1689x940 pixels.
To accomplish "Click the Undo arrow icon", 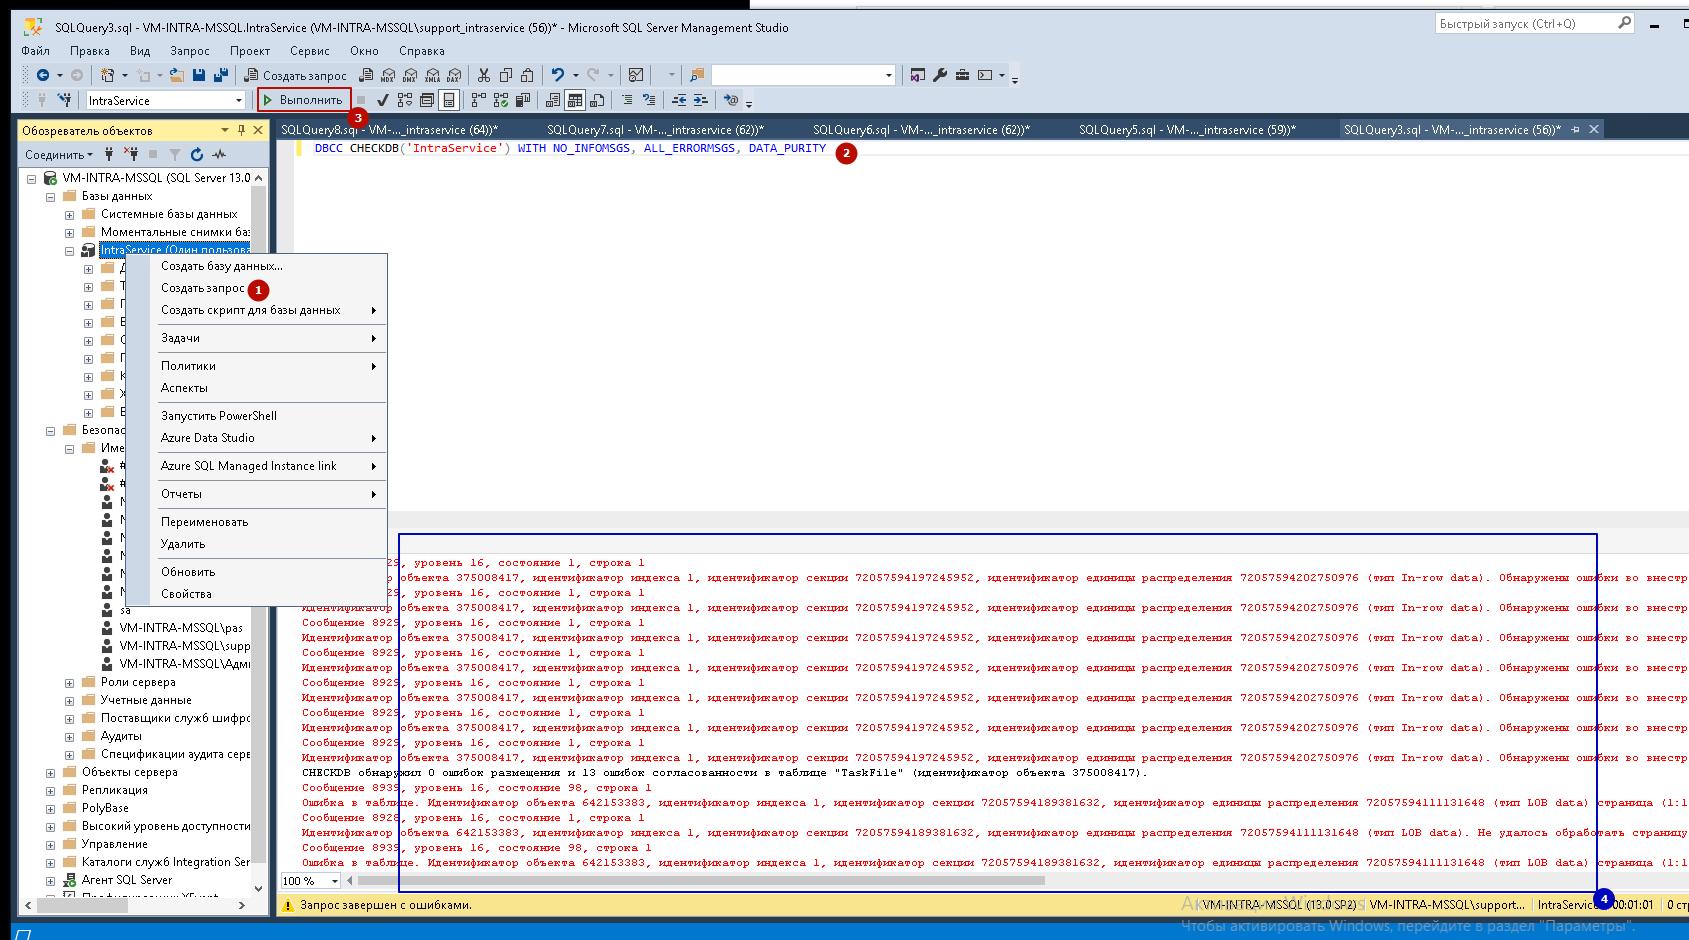I will (x=557, y=75).
